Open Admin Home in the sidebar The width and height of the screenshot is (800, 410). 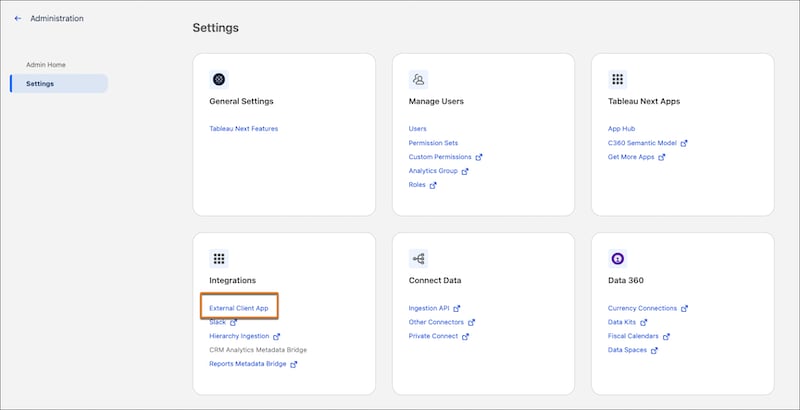coord(46,65)
